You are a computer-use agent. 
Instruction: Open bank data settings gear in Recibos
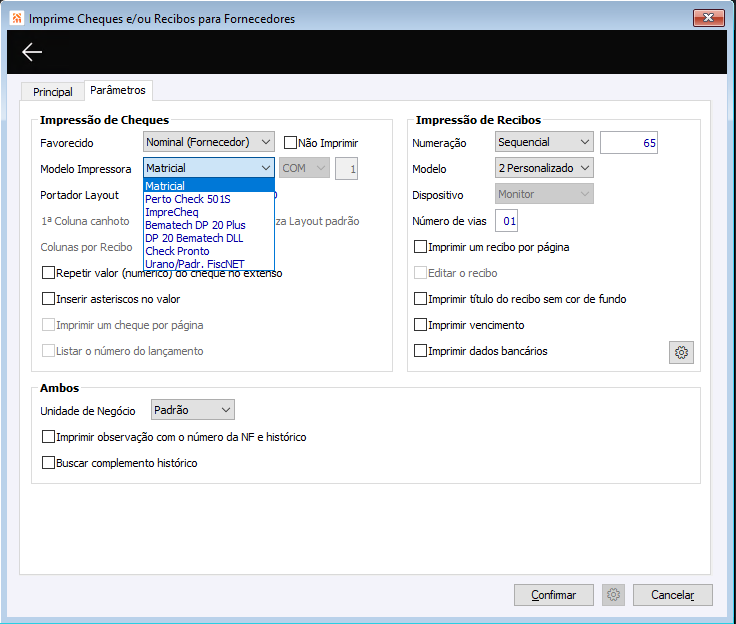681,352
